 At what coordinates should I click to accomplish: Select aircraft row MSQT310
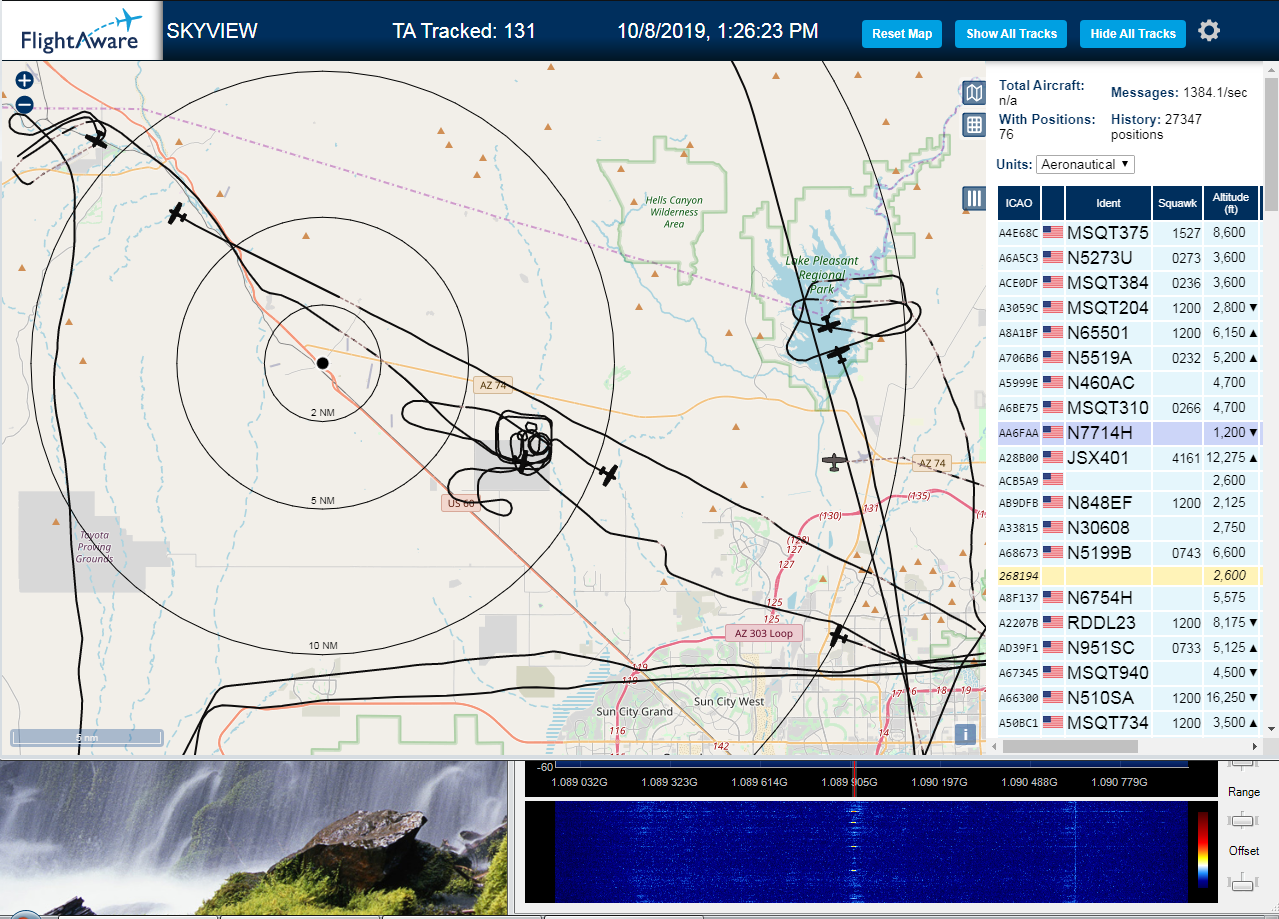tap(1129, 407)
